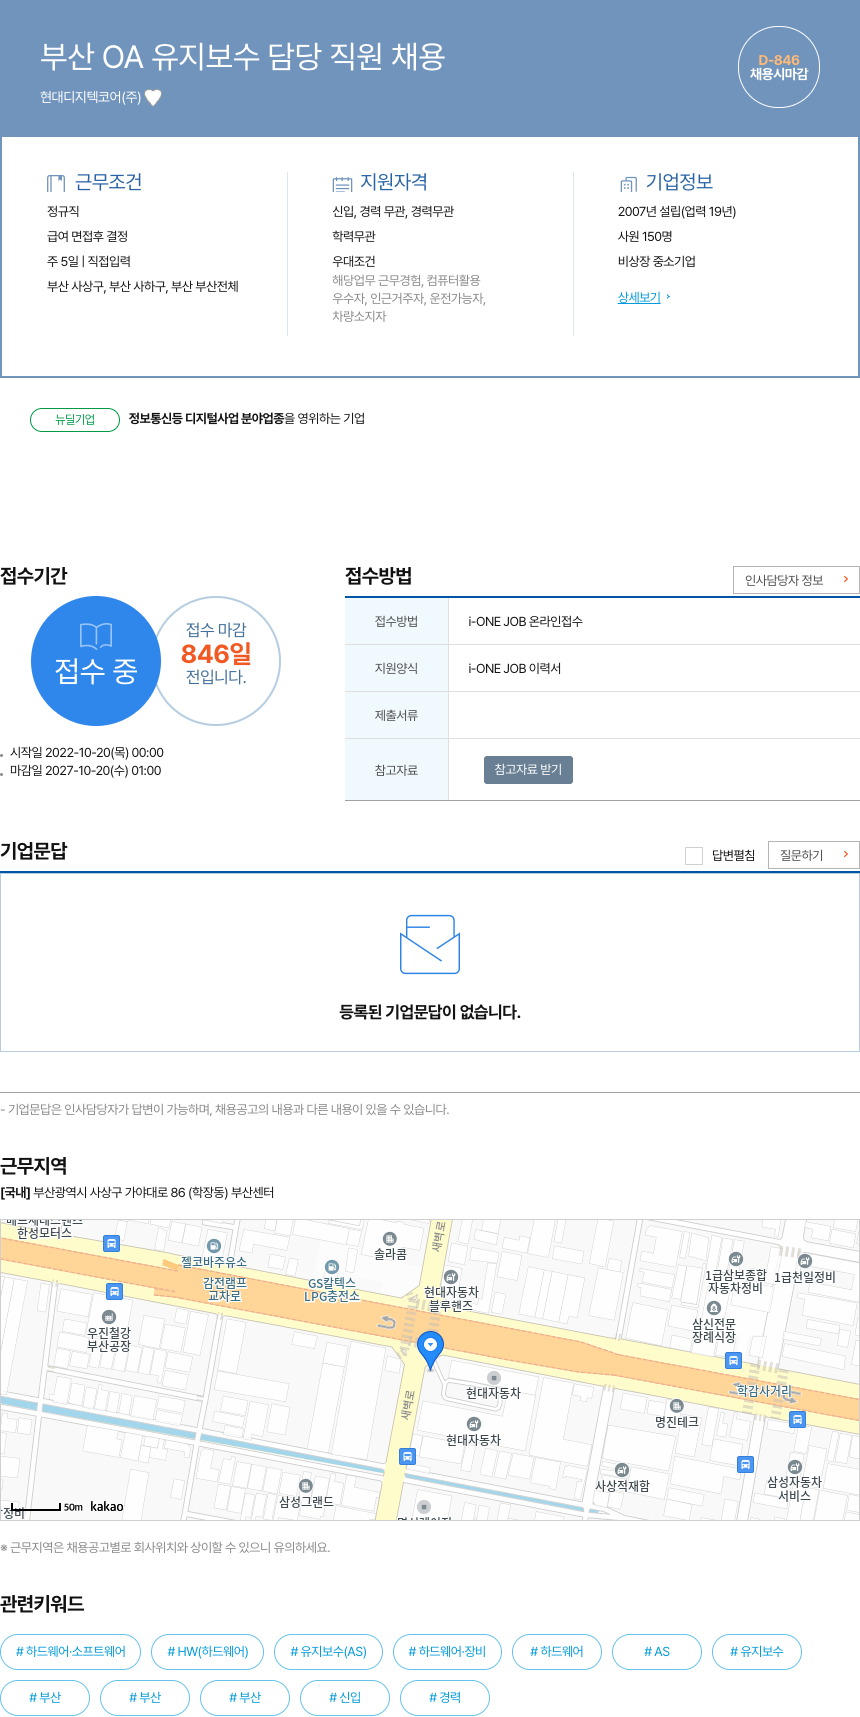The width and height of the screenshot is (860, 1717).
Task: Click the 부산 OA 유지보수 담당 직원 채용 title
Action: (243, 56)
